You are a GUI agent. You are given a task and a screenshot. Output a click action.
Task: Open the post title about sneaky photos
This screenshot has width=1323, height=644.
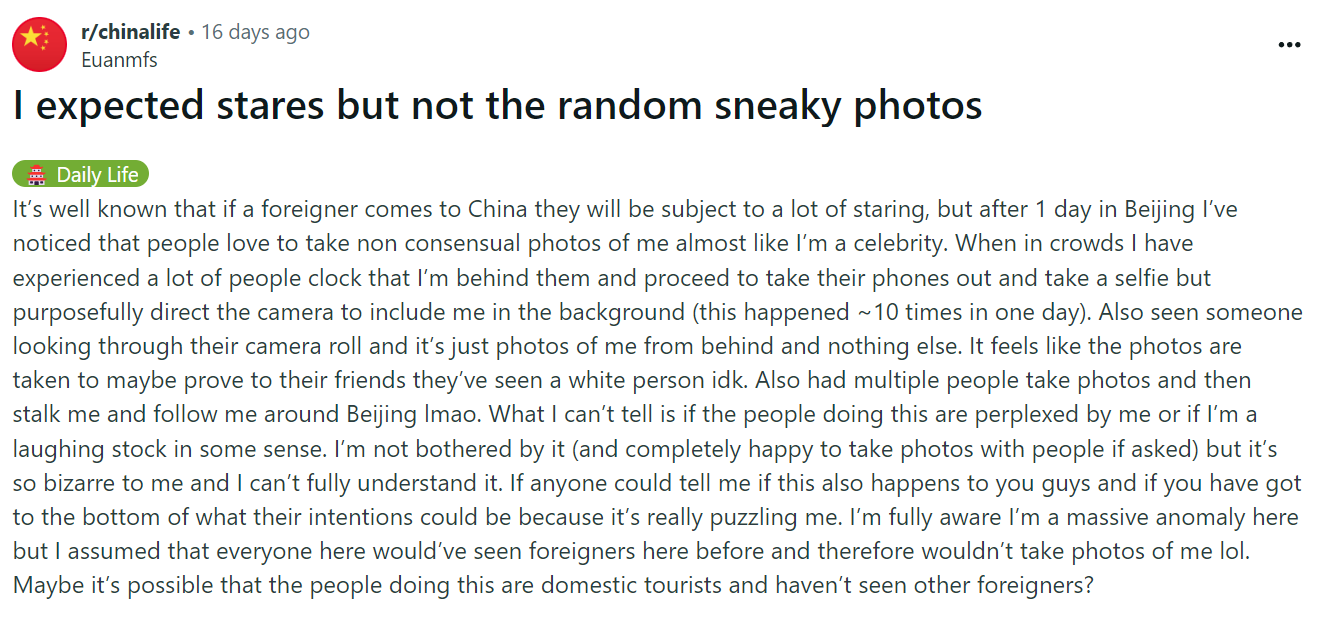(497, 106)
